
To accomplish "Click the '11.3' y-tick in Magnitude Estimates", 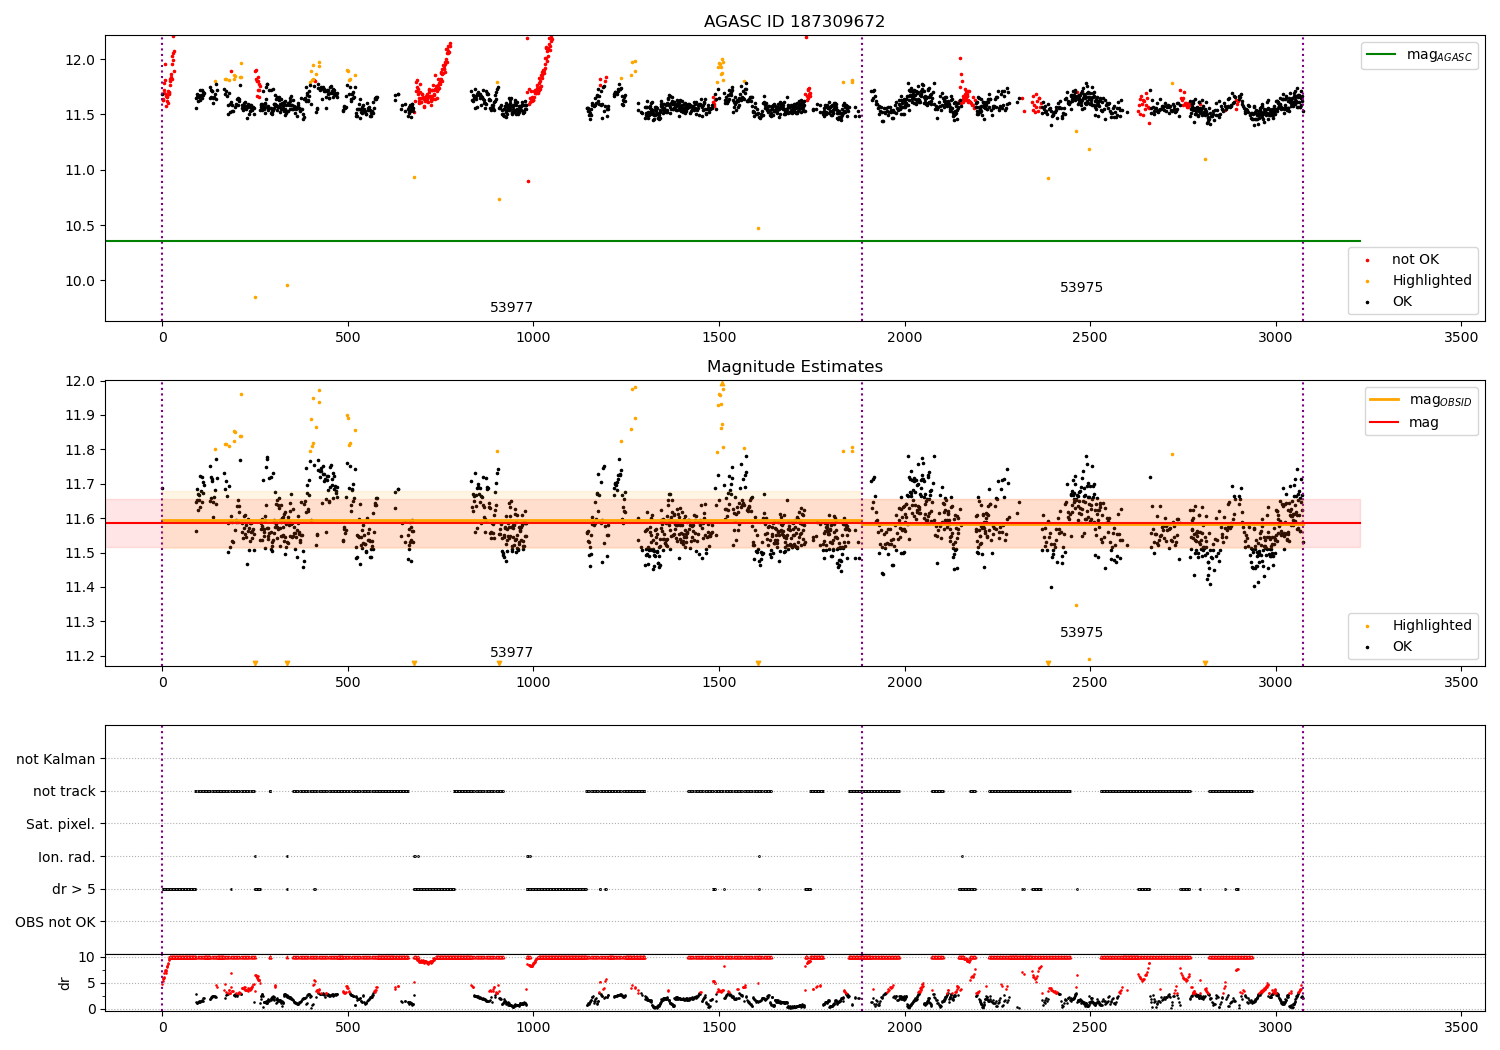I will (x=81, y=622).
